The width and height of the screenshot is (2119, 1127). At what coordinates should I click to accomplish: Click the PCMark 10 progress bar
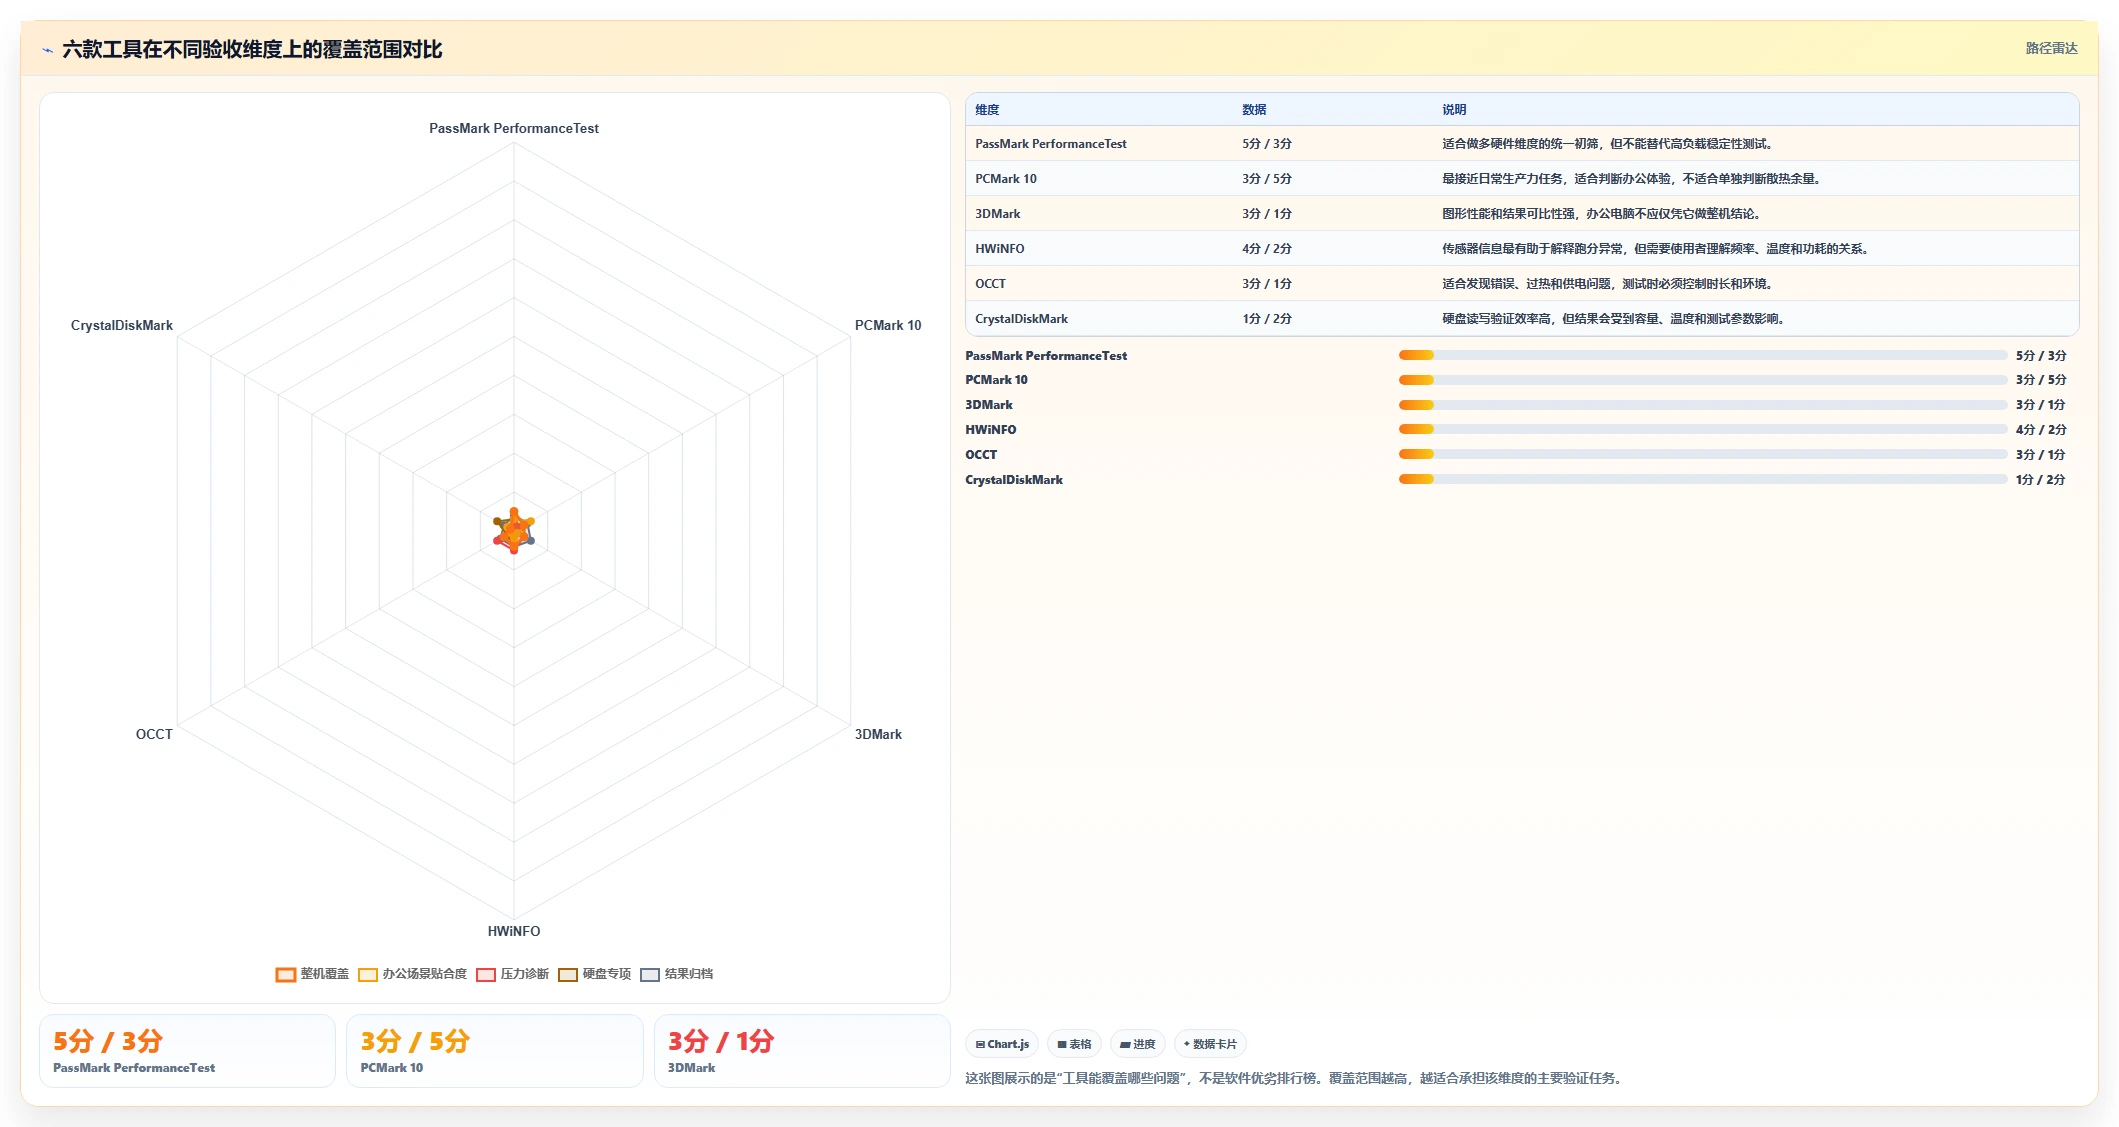pyautogui.click(x=1703, y=380)
